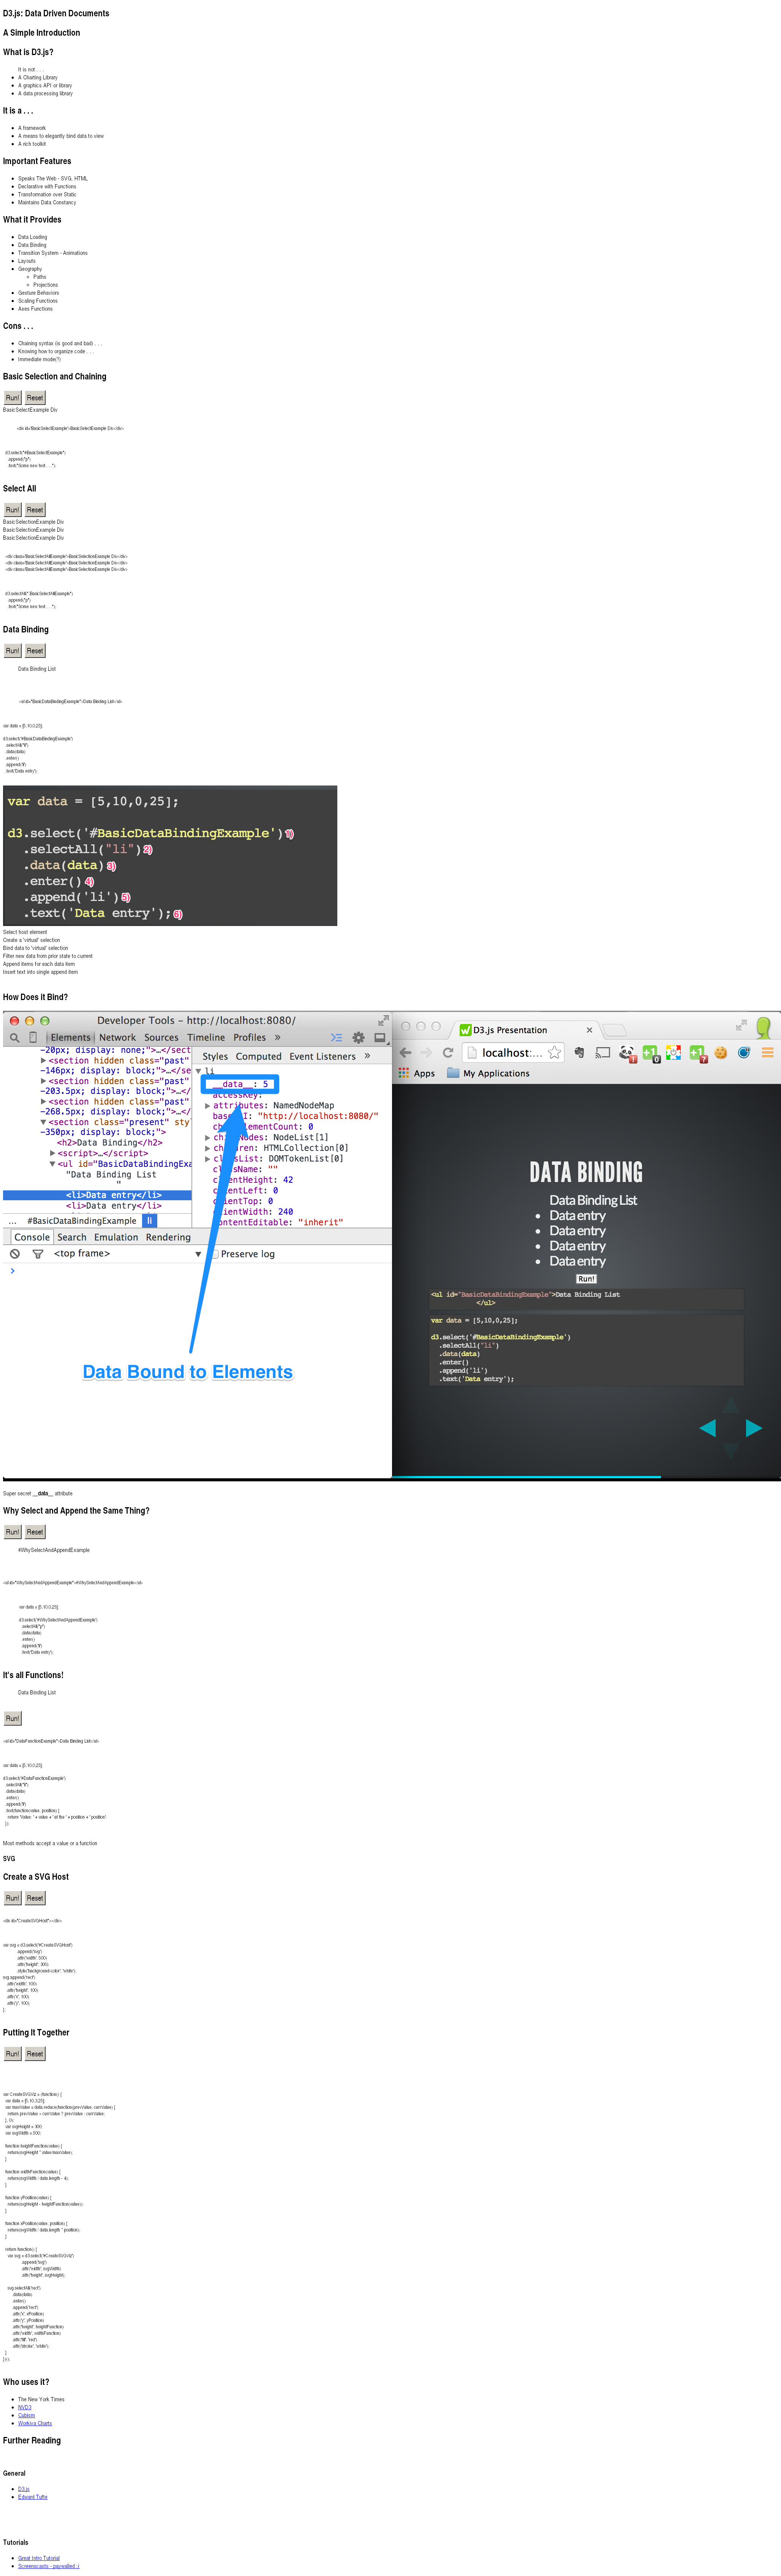Screen dimensions: 781x2576
Task: Advance slide with the right arrow
Action: (x=754, y=1428)
